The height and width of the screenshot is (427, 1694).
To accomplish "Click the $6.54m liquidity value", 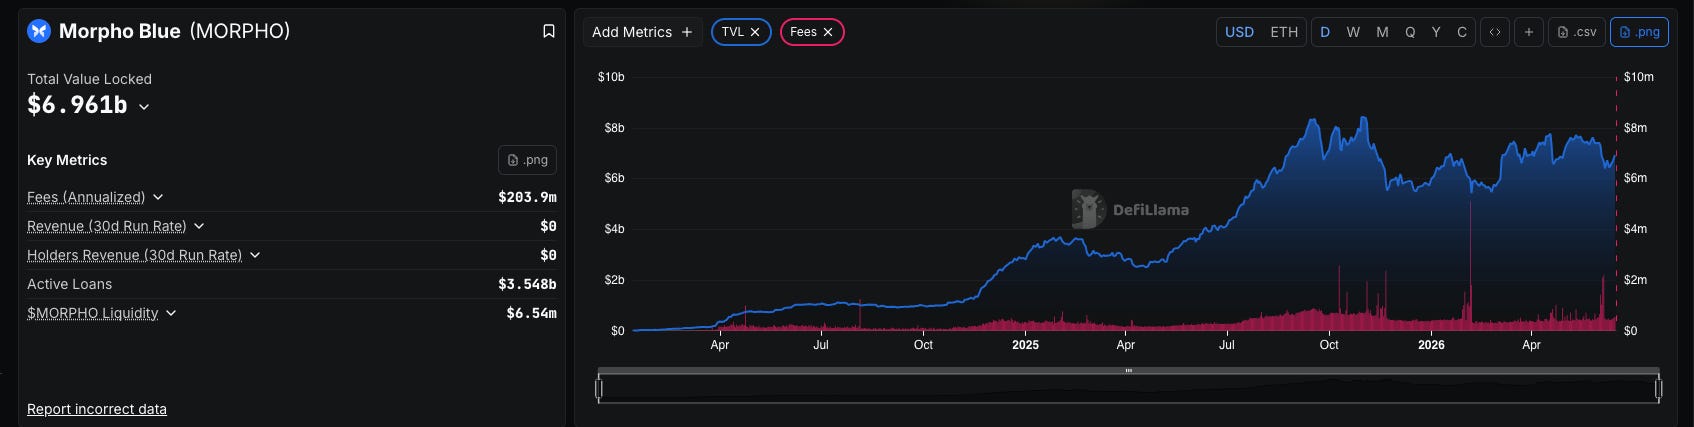I will click(x=531, y=313).
